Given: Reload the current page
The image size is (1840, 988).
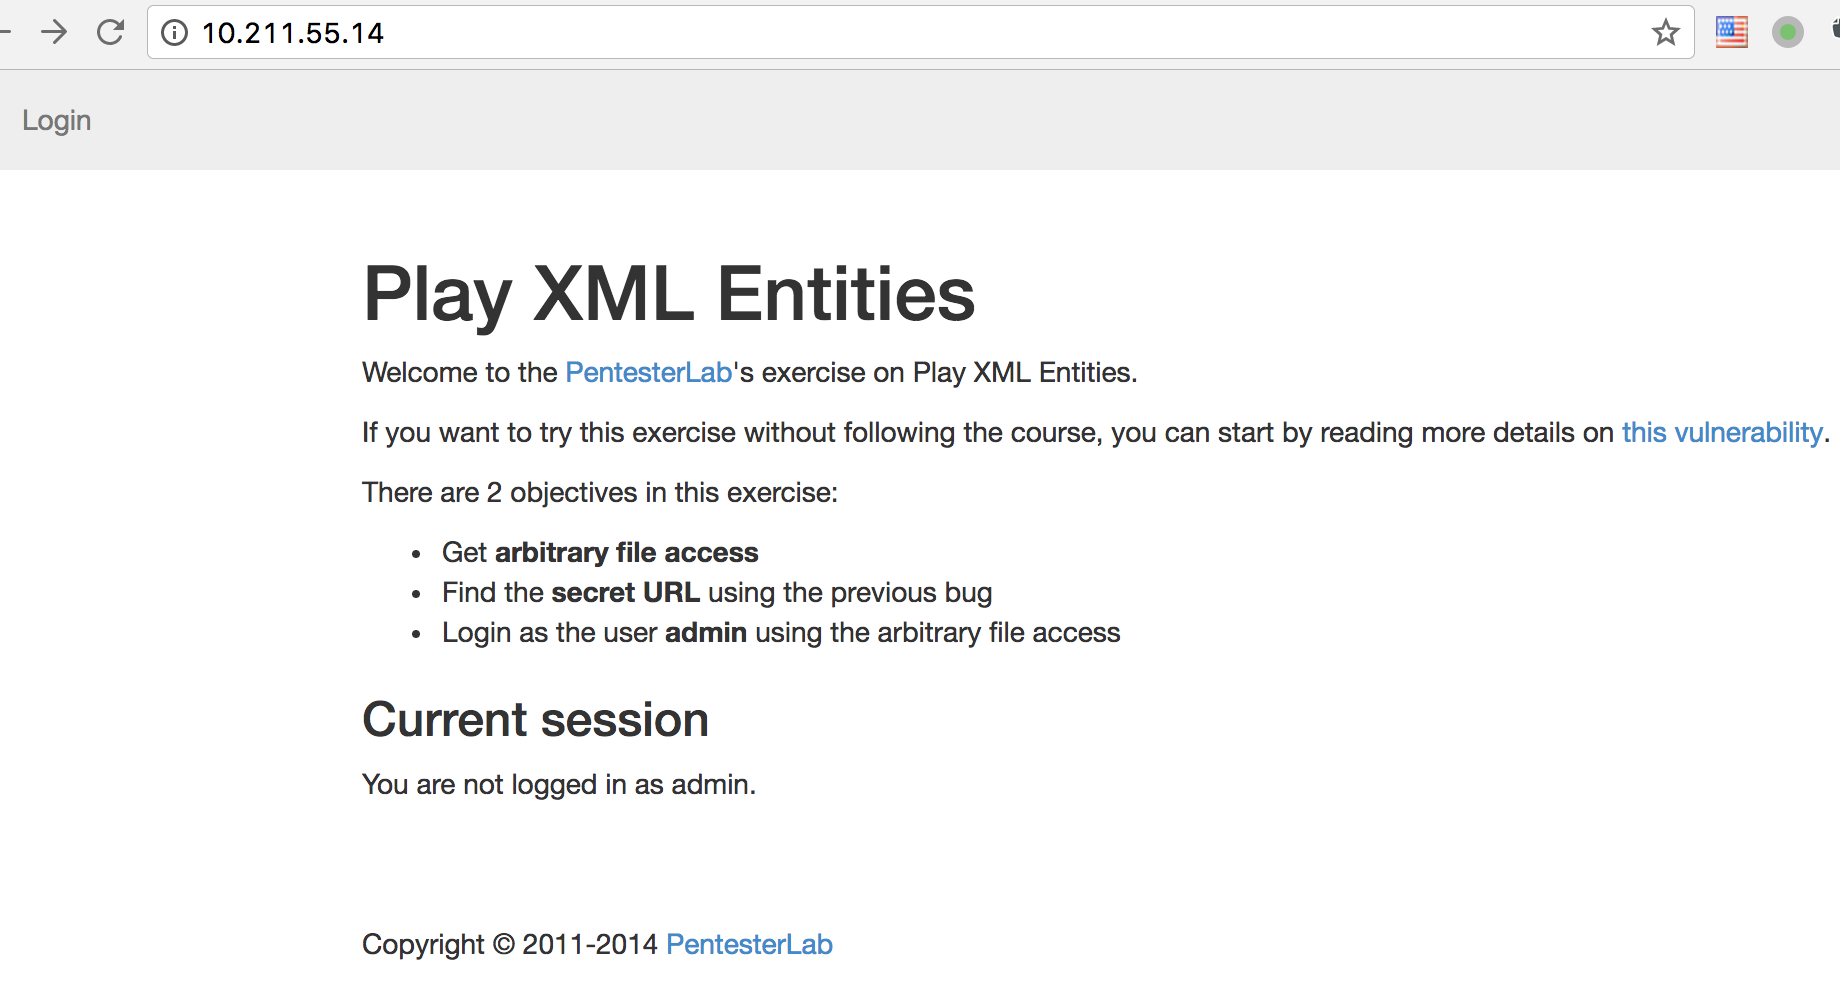Looking at the screenshot, I should tap(110, 32).
